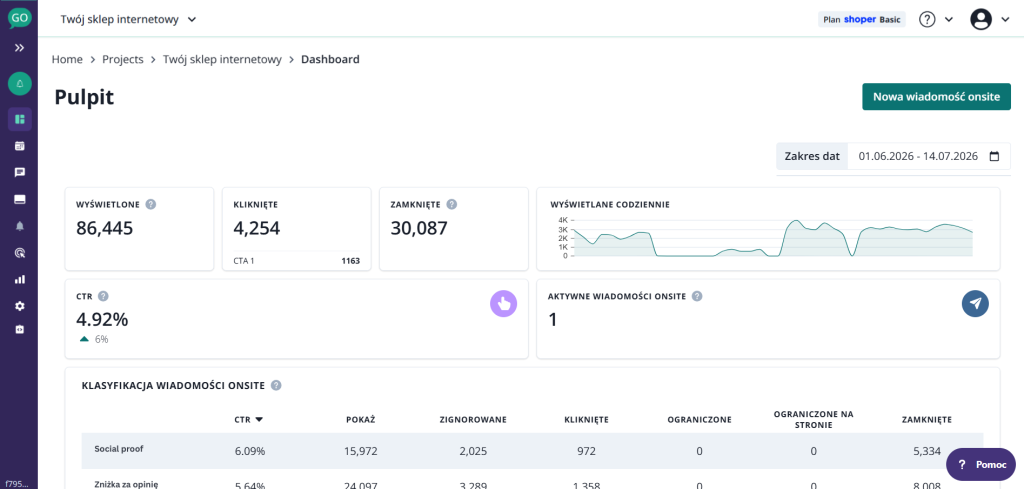Sort table by CTR column arrow
This screenshot has height=489, width=1024.
[x=259, y=420]
